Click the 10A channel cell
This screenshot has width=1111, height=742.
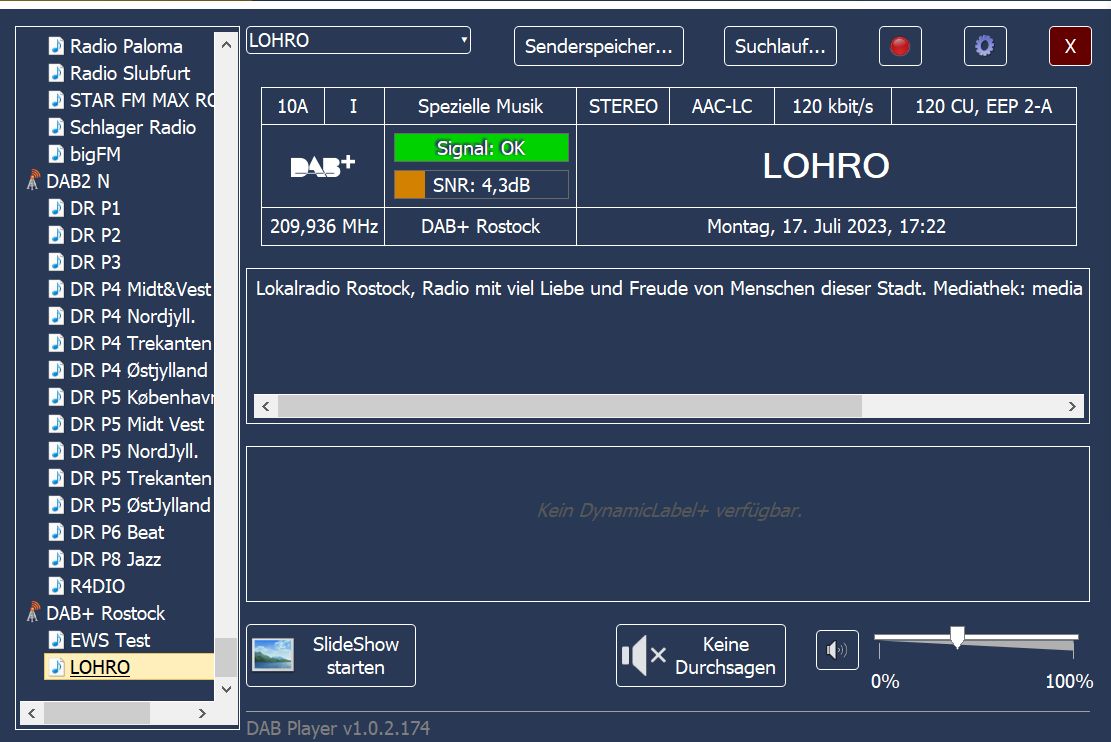point(293,106)
